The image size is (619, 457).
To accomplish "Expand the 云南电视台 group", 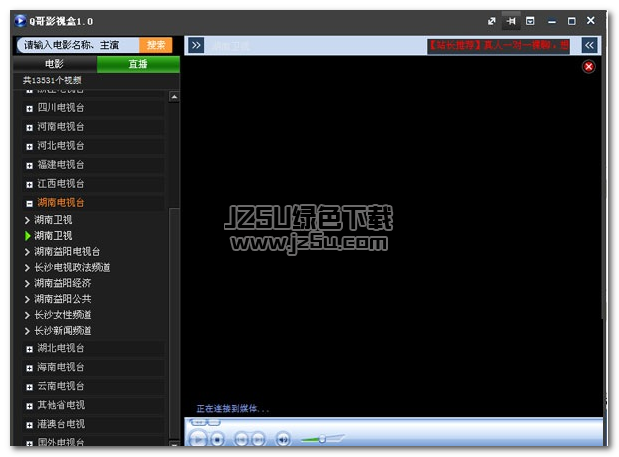I will tap(29, 387).
